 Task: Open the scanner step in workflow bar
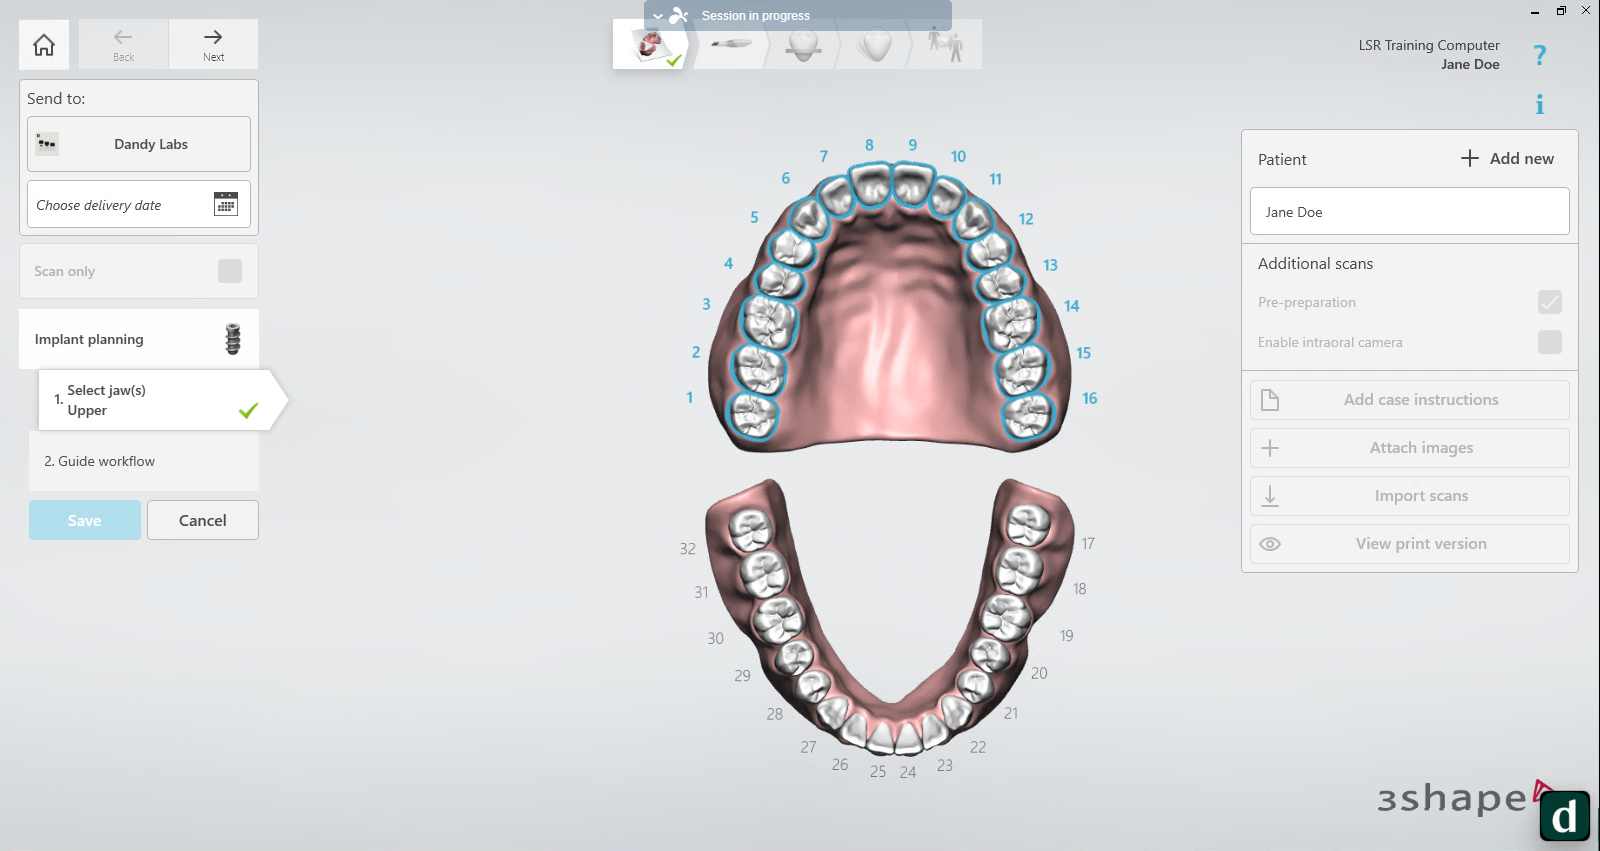731,46
